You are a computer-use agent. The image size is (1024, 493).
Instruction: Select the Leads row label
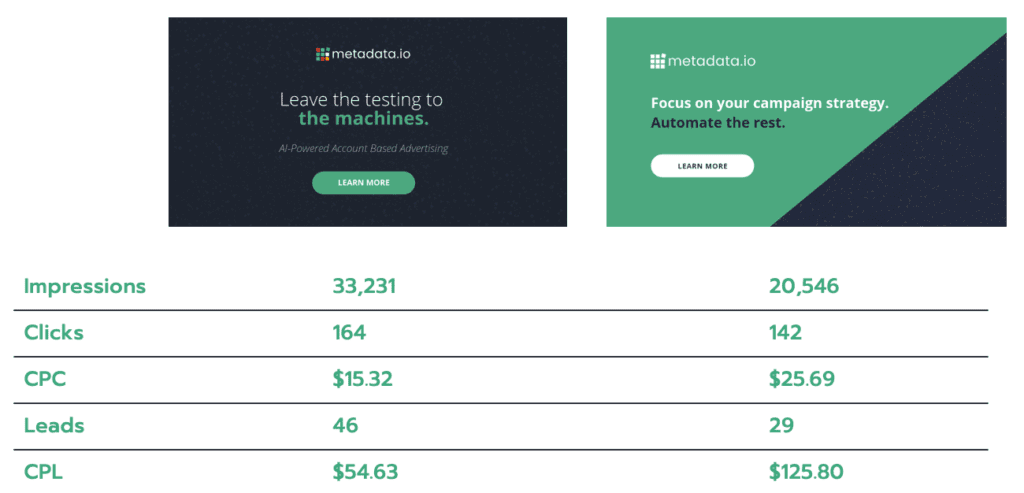[x=54, y=426]
